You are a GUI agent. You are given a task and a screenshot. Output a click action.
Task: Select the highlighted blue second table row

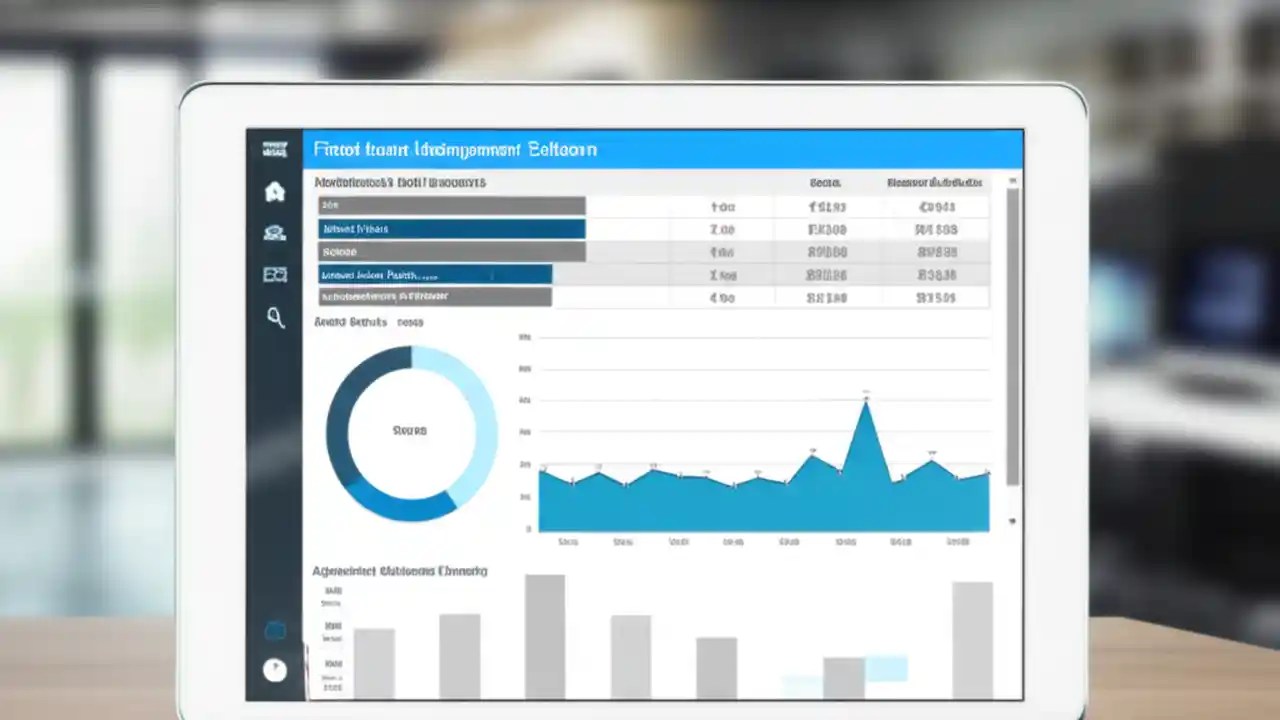(452, 229)
